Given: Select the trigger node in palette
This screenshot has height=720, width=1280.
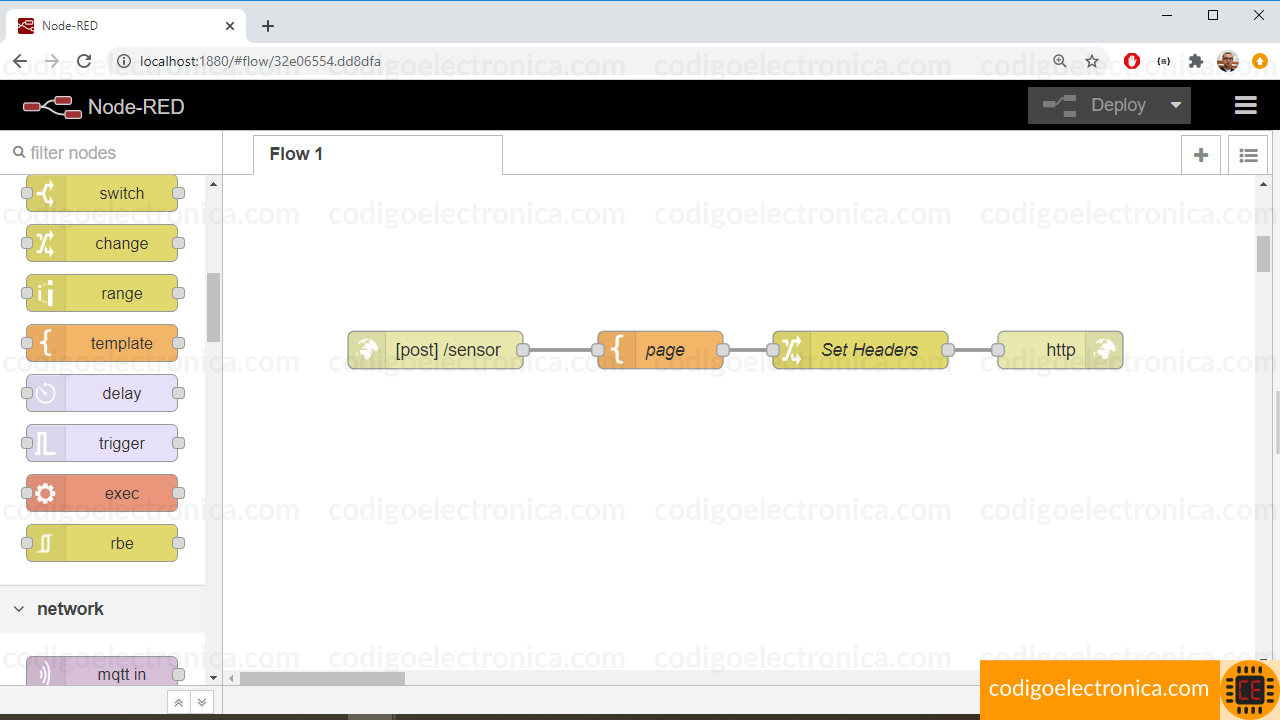Looking at the screenshot, I should pos(102,443).
